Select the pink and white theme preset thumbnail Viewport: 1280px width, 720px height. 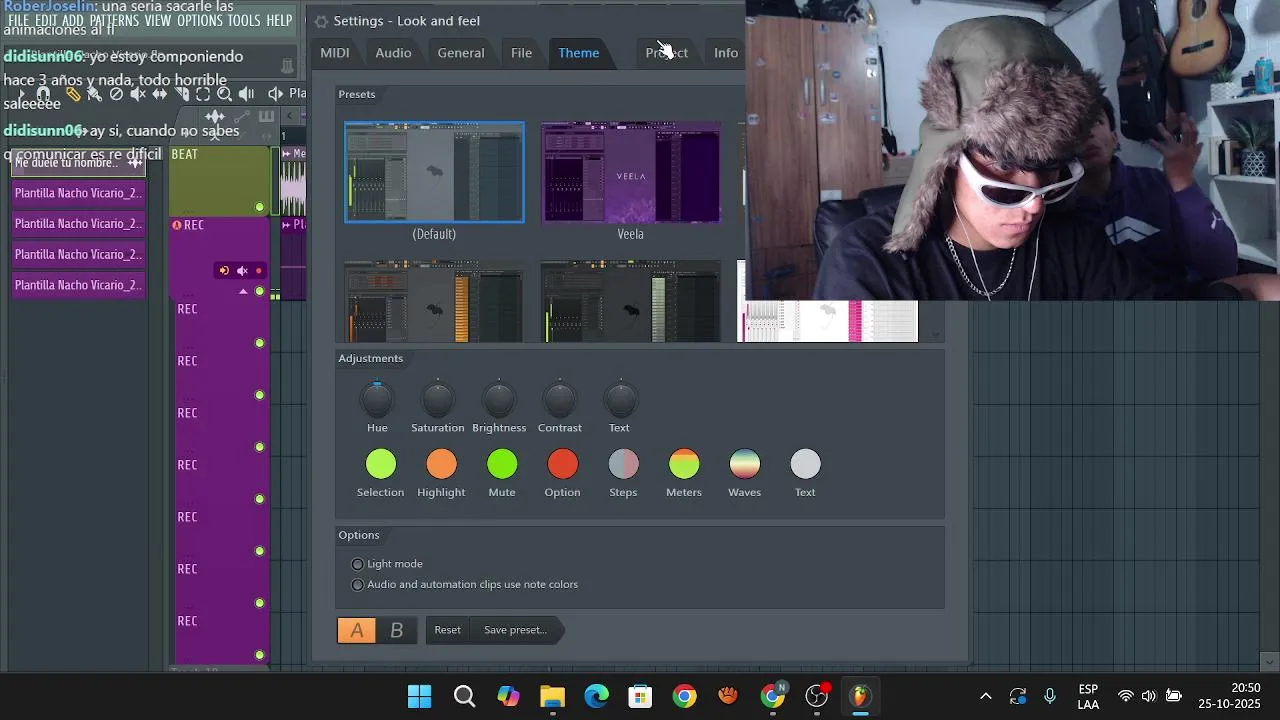coord(827,321)
